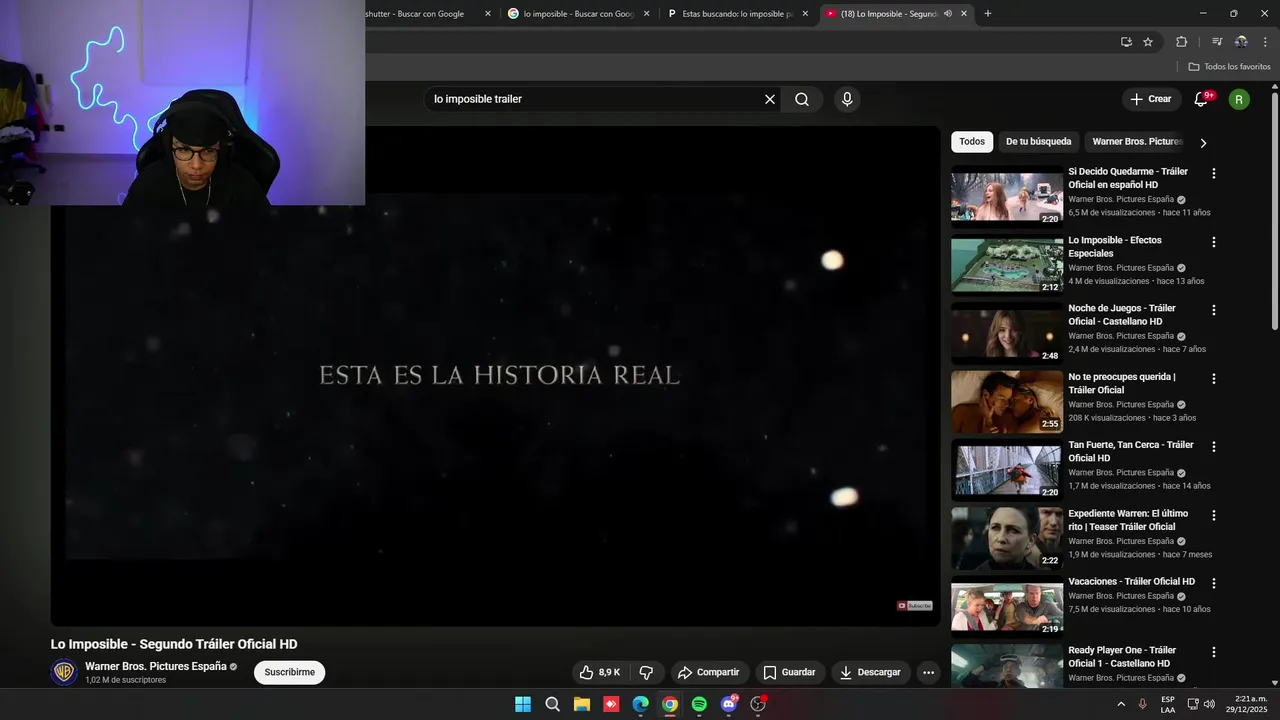Close the Lo Imposible YouTube tab
The image size is (1280, 720).
964,14
